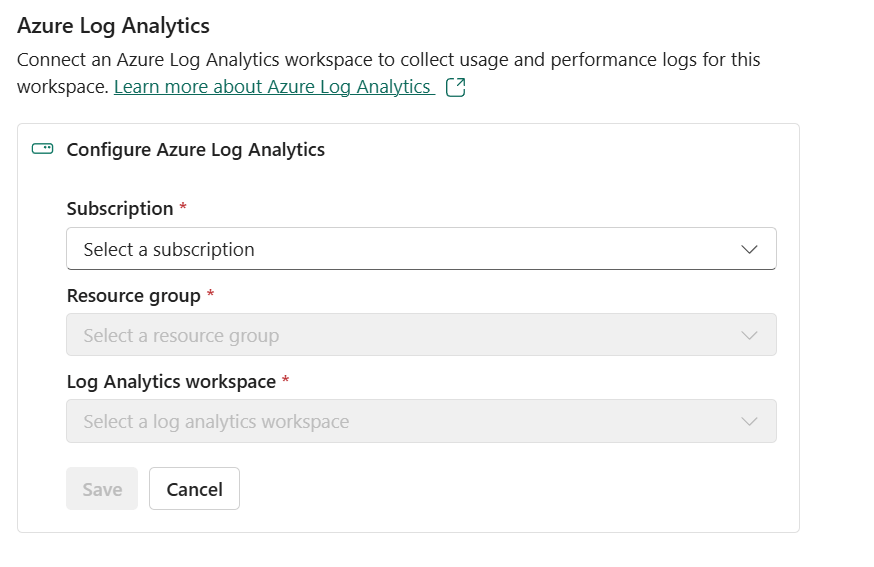This screenshot has width=874, height=567.
Task: Click the Subscription field label
Action: [x=120, y=208]
